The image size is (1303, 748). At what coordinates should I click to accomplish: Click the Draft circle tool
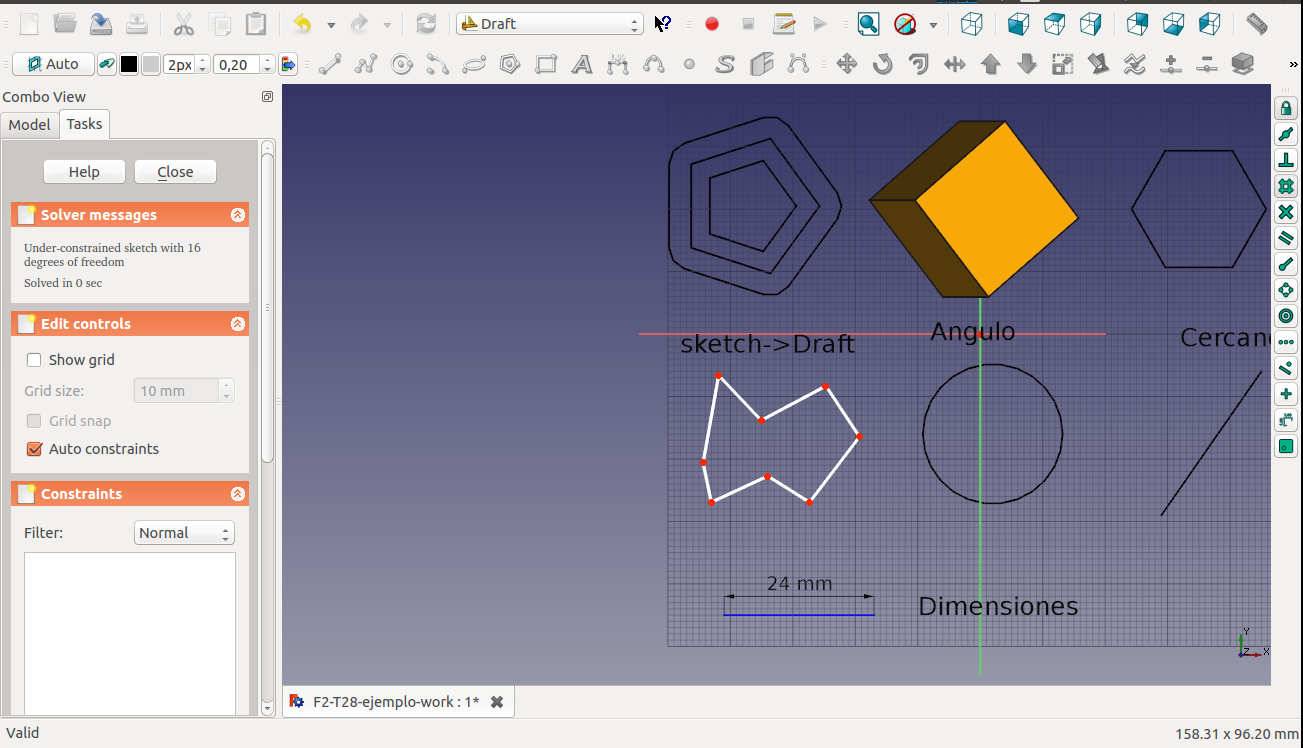pyautogui.click(x=402, y=65)
